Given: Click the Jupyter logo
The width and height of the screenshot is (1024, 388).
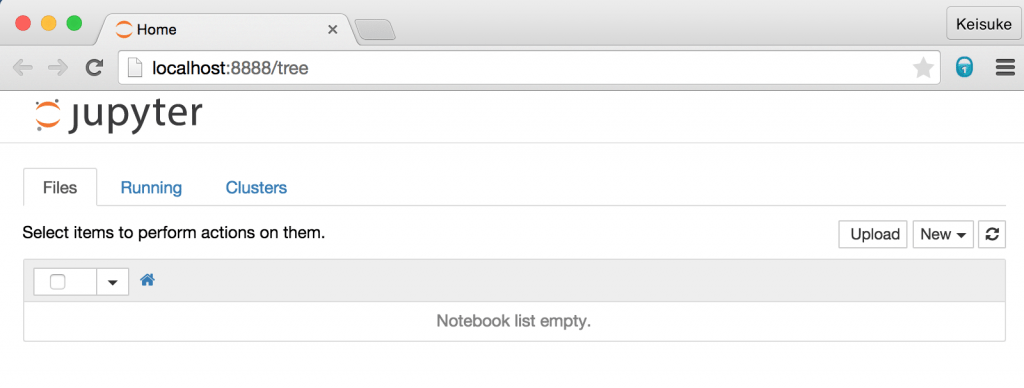Looking at the screenshot, I should [118, 116].
